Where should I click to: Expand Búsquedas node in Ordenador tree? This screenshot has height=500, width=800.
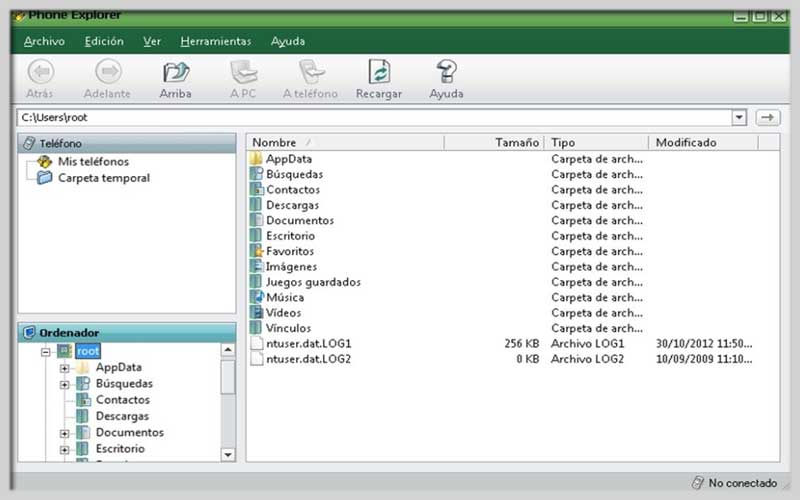click(x=64, y=384)
